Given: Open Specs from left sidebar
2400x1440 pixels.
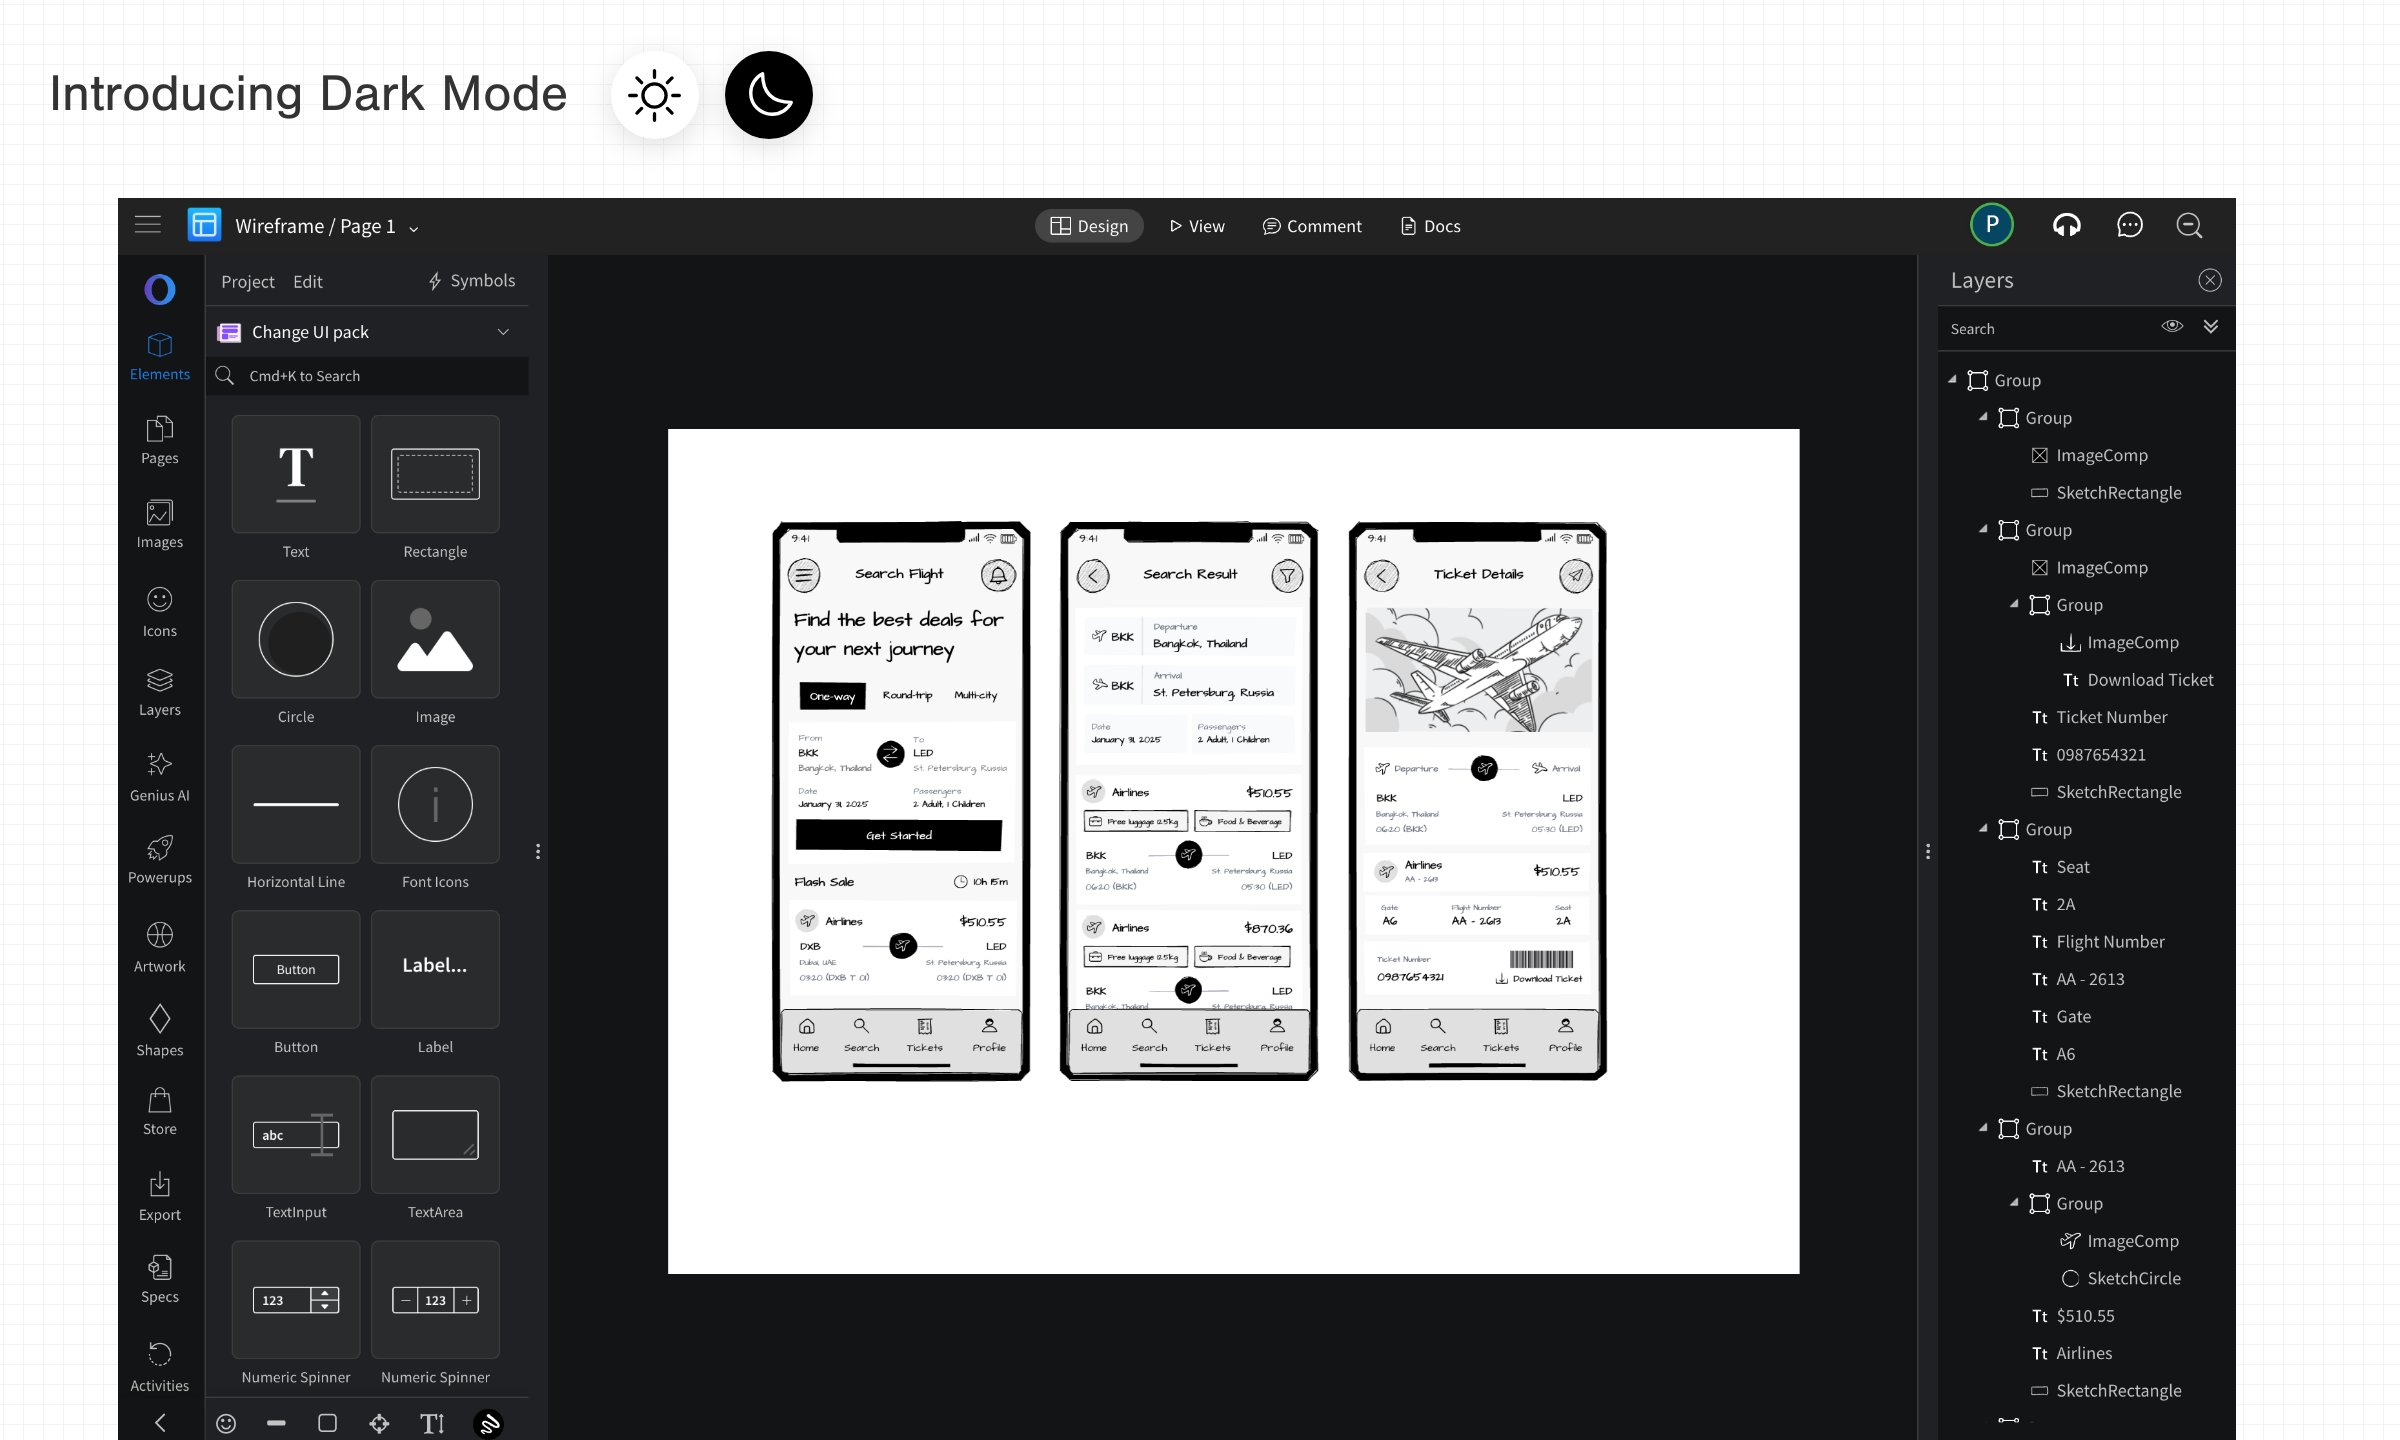Looking at the screenshot, I should [159, 1278].
